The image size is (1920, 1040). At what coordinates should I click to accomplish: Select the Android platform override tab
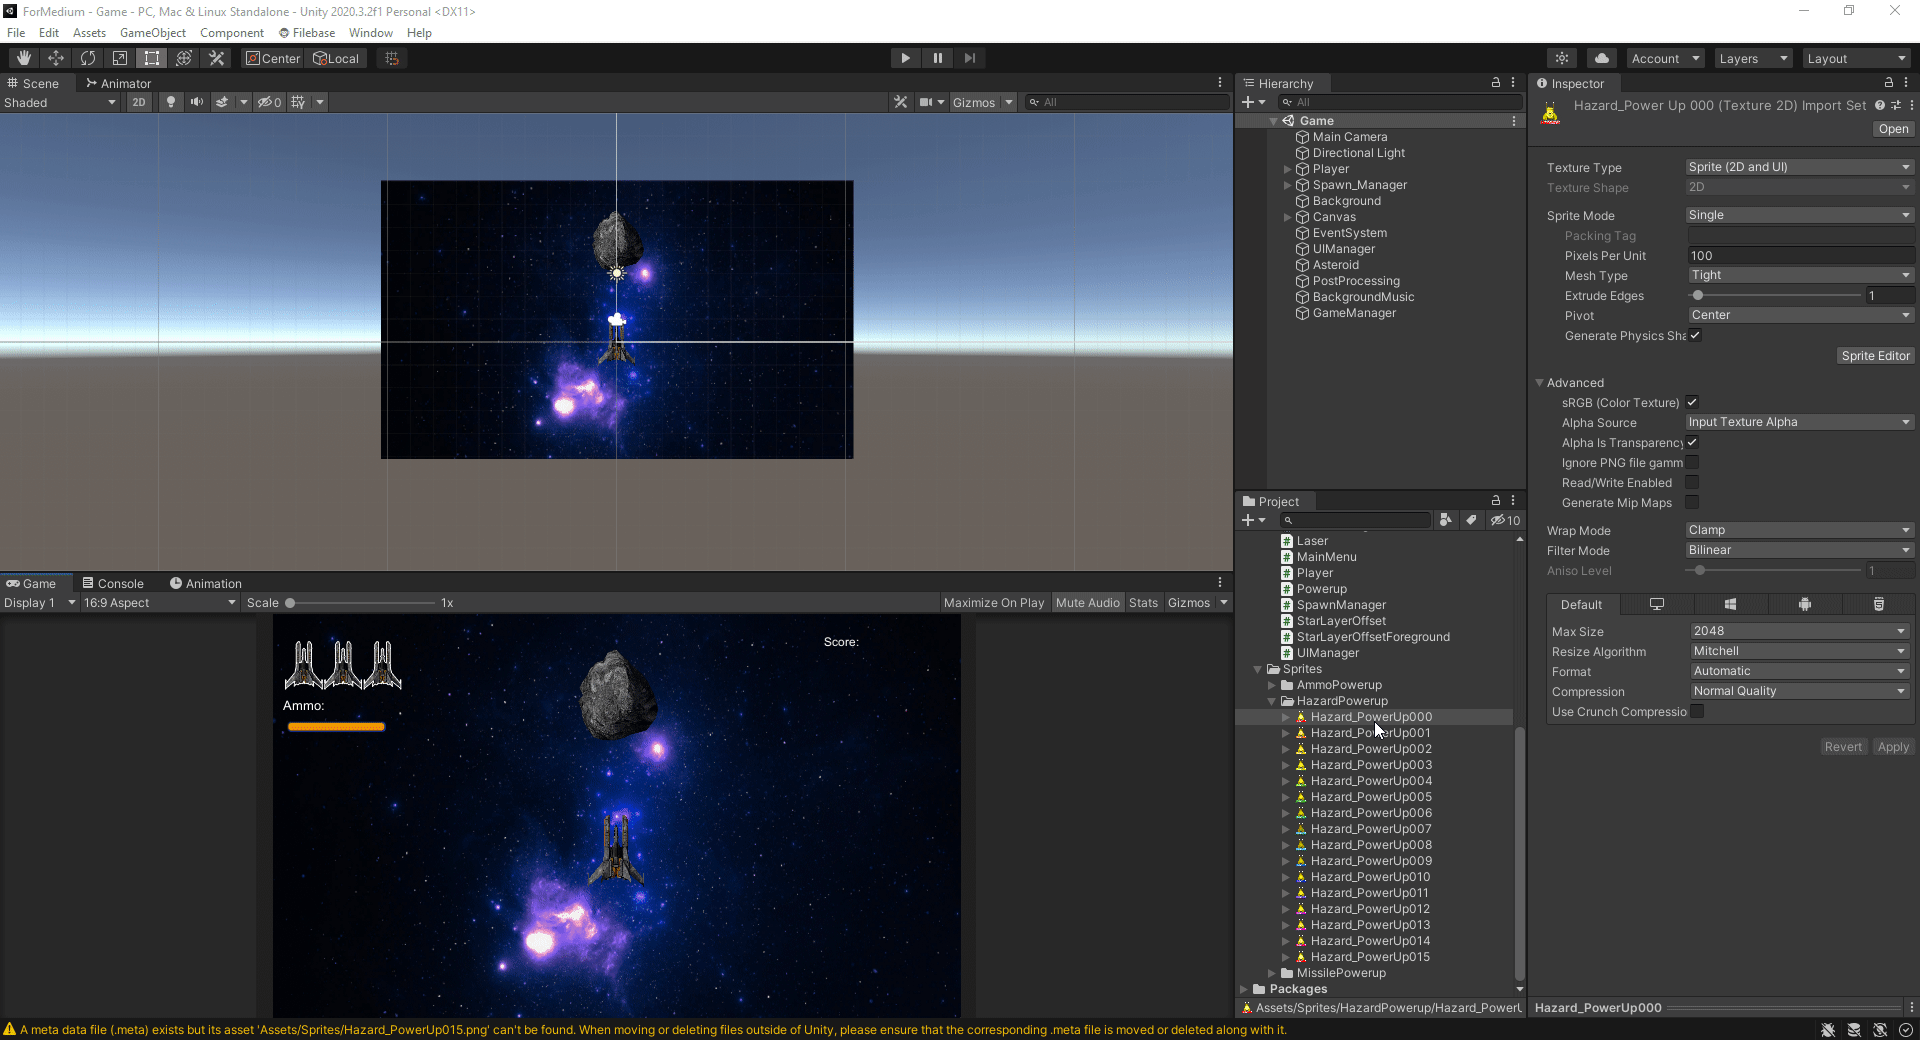click(x=1805, y=604)
